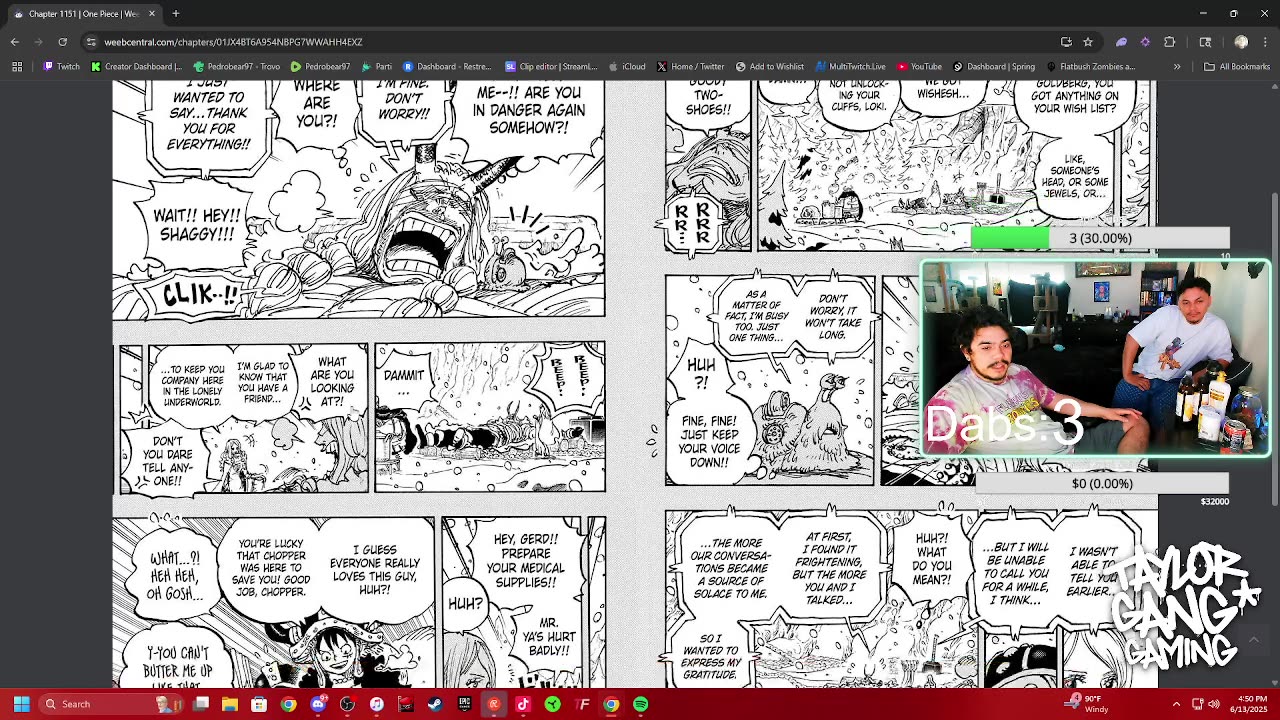1280x720 pixels.
Task: Click the taskbar Search box
Action: coord(112,704)
